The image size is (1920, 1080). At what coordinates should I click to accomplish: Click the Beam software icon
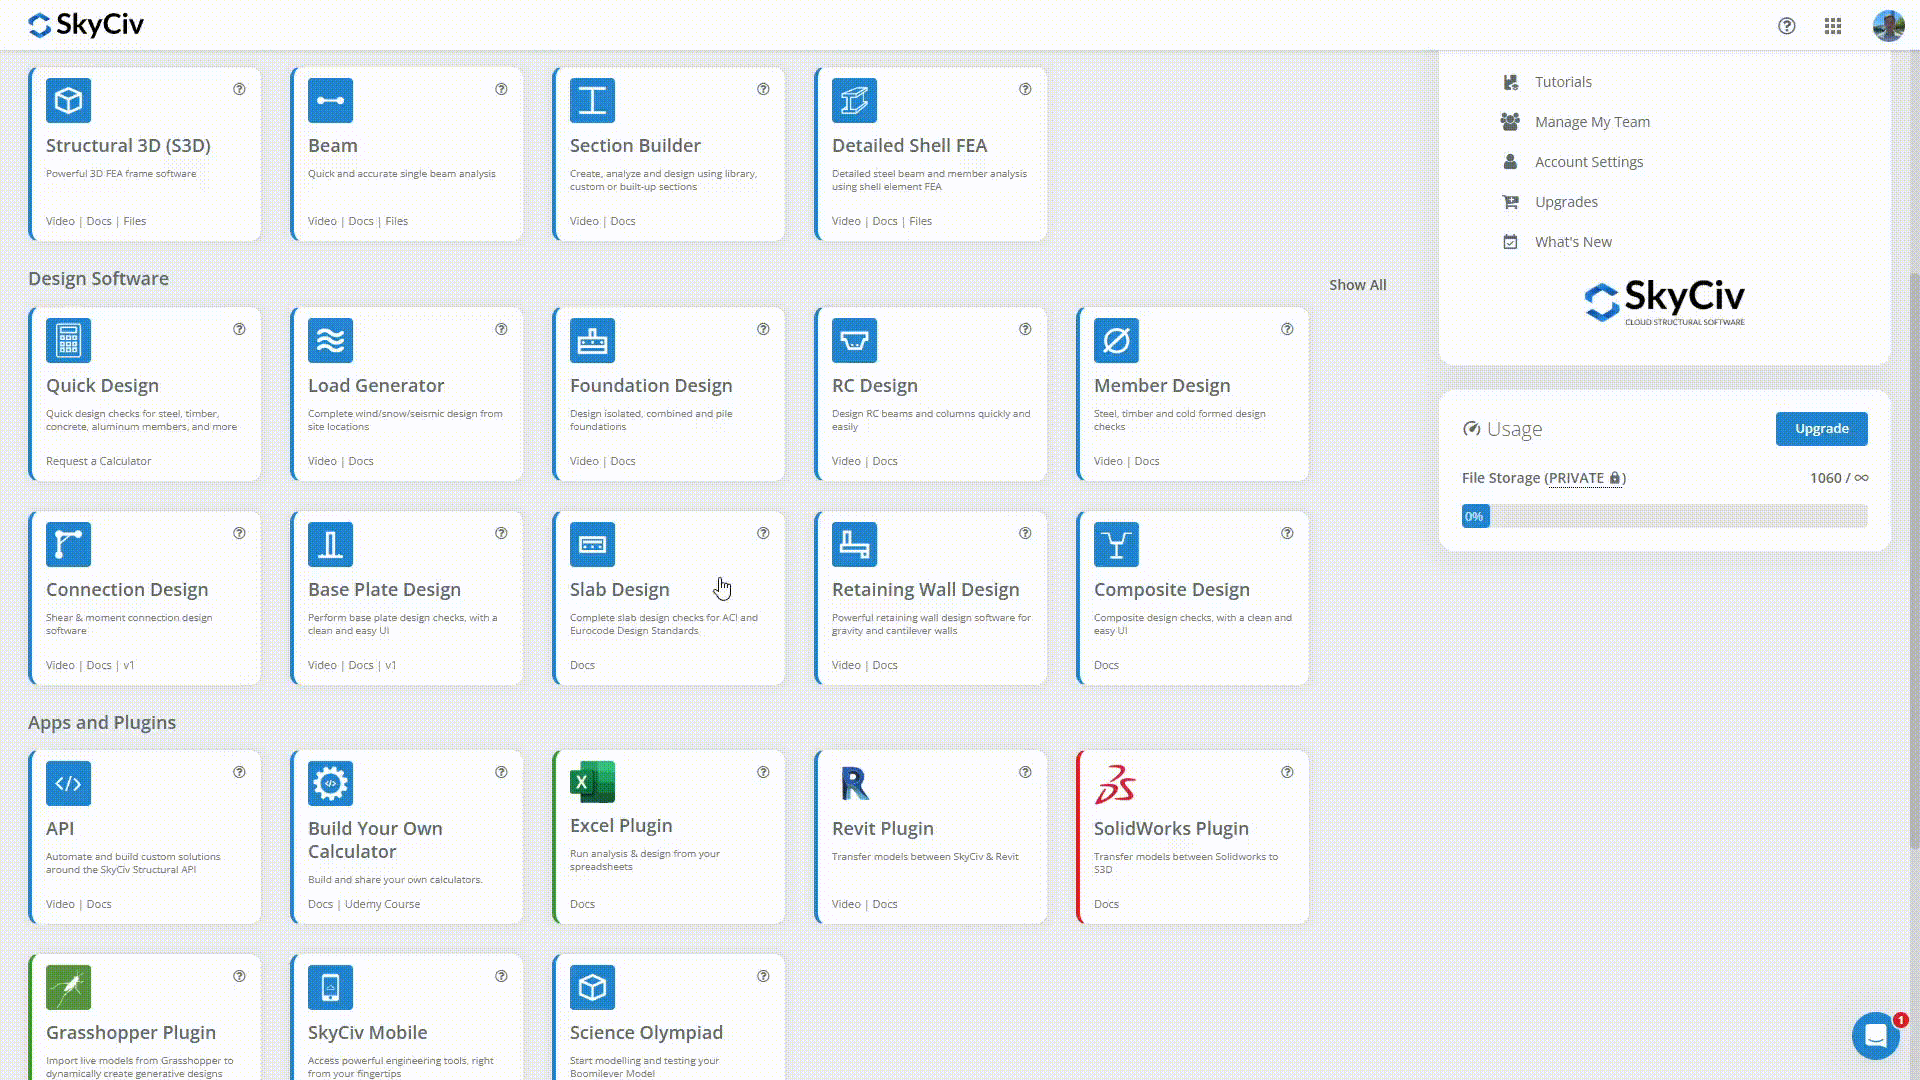click(x=330, y=100)
